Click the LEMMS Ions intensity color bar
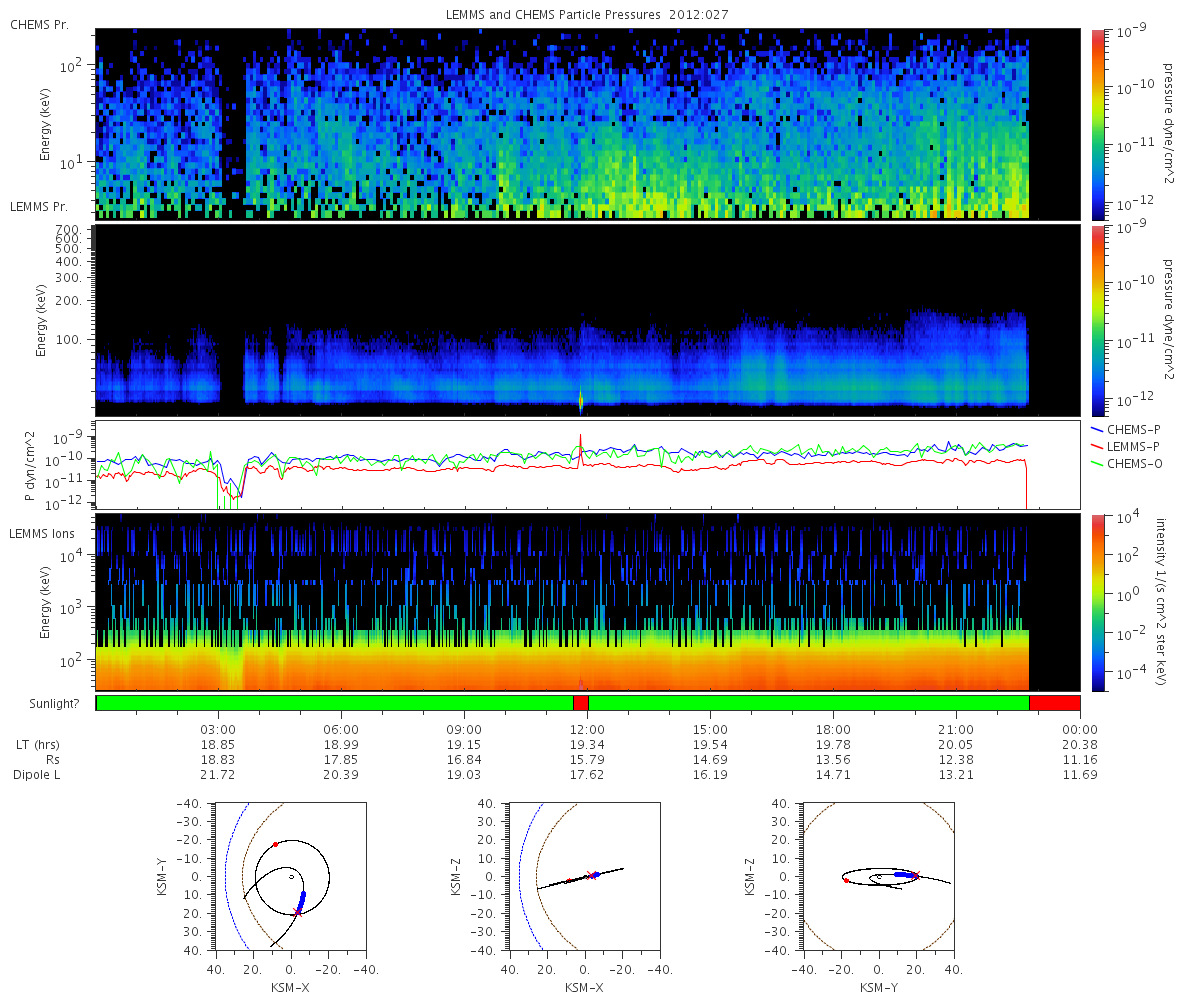1200x1000 pixels. pyautogui.click(x=1098, y=602)
